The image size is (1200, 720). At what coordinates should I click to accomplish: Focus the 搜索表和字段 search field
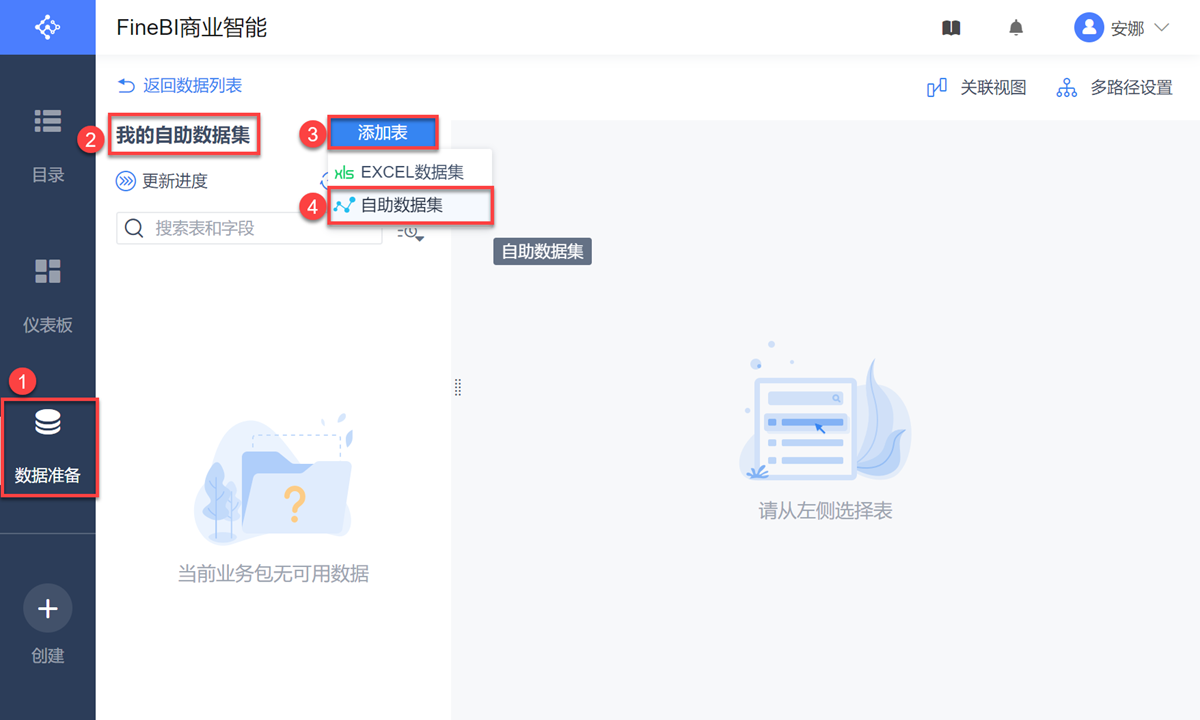pyautogui.click(x=249, y=228)
